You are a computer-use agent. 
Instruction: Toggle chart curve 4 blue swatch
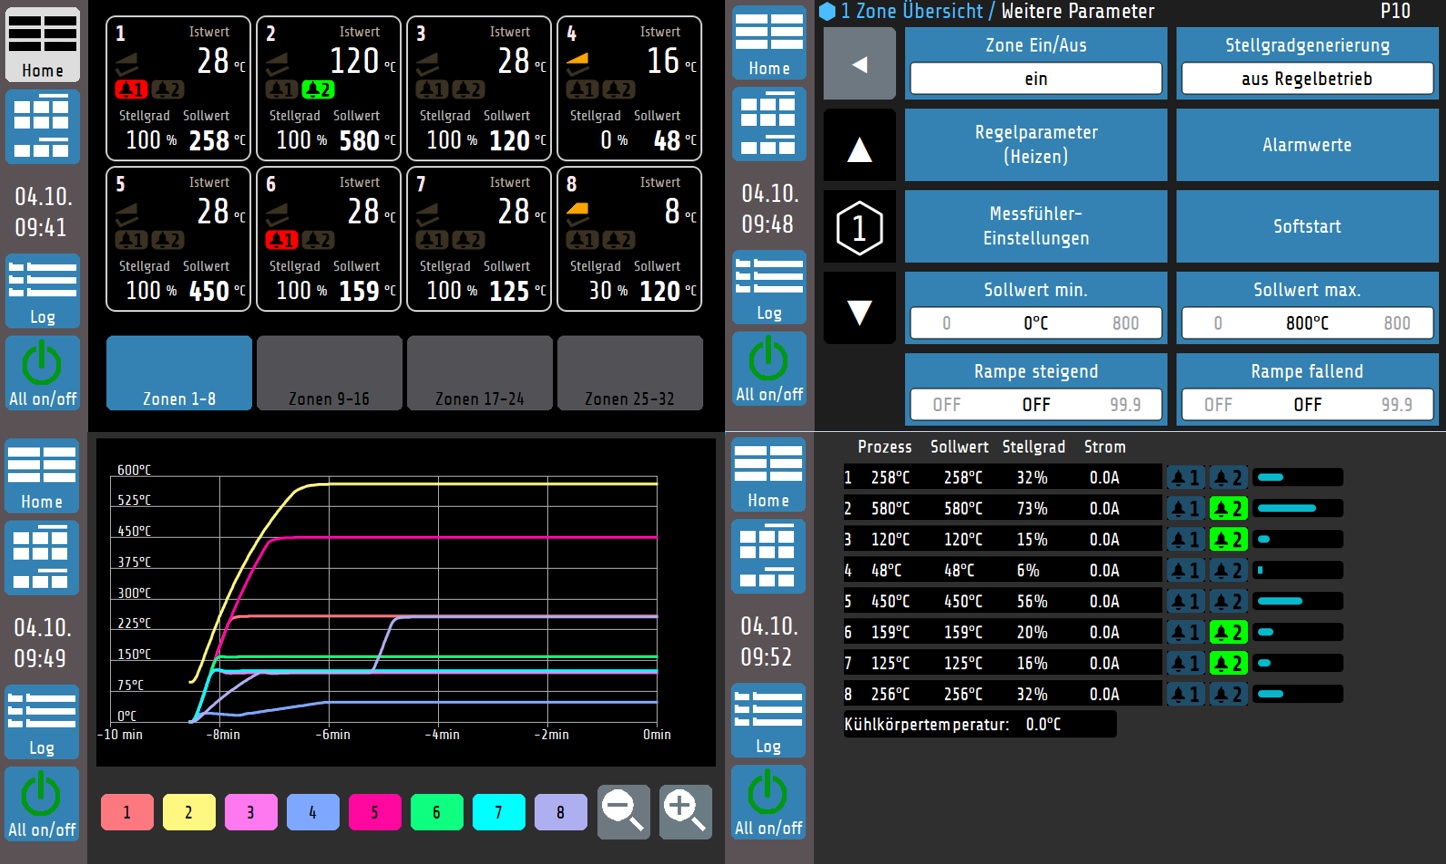[313, 812]
